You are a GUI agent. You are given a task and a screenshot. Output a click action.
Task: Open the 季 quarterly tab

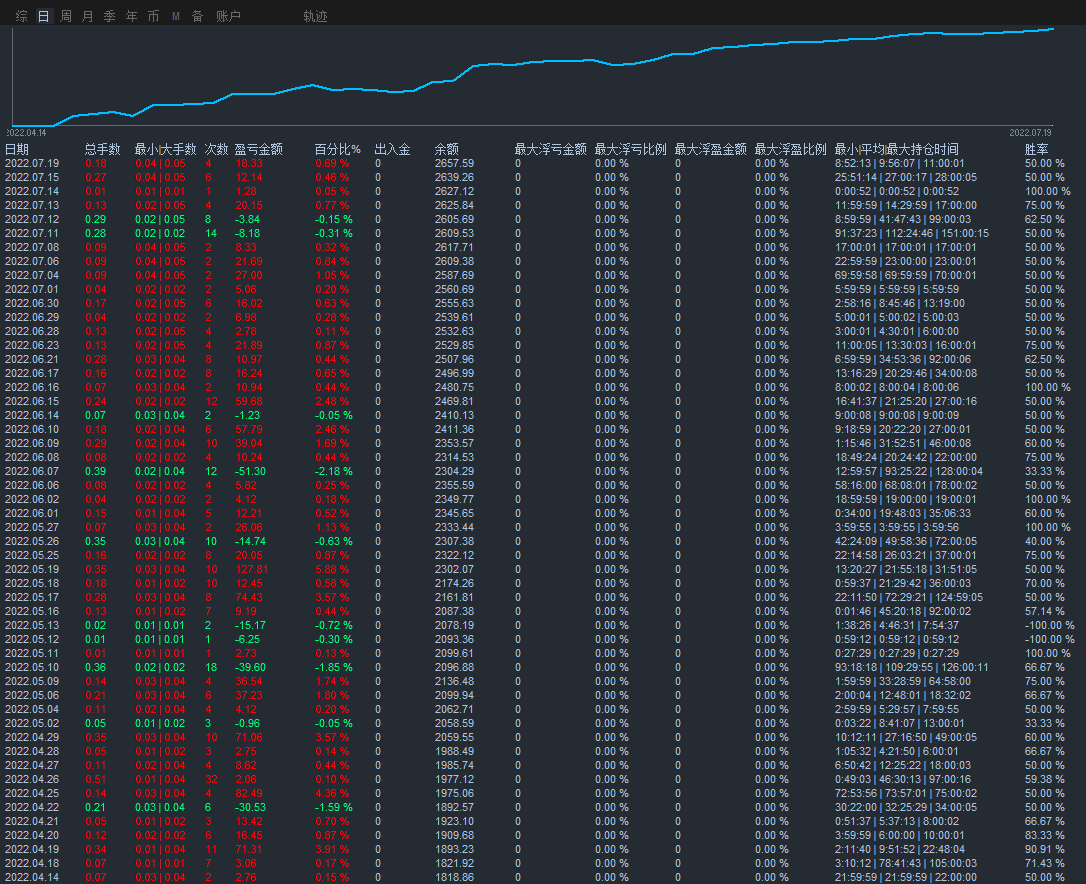(x=110, y=16)
